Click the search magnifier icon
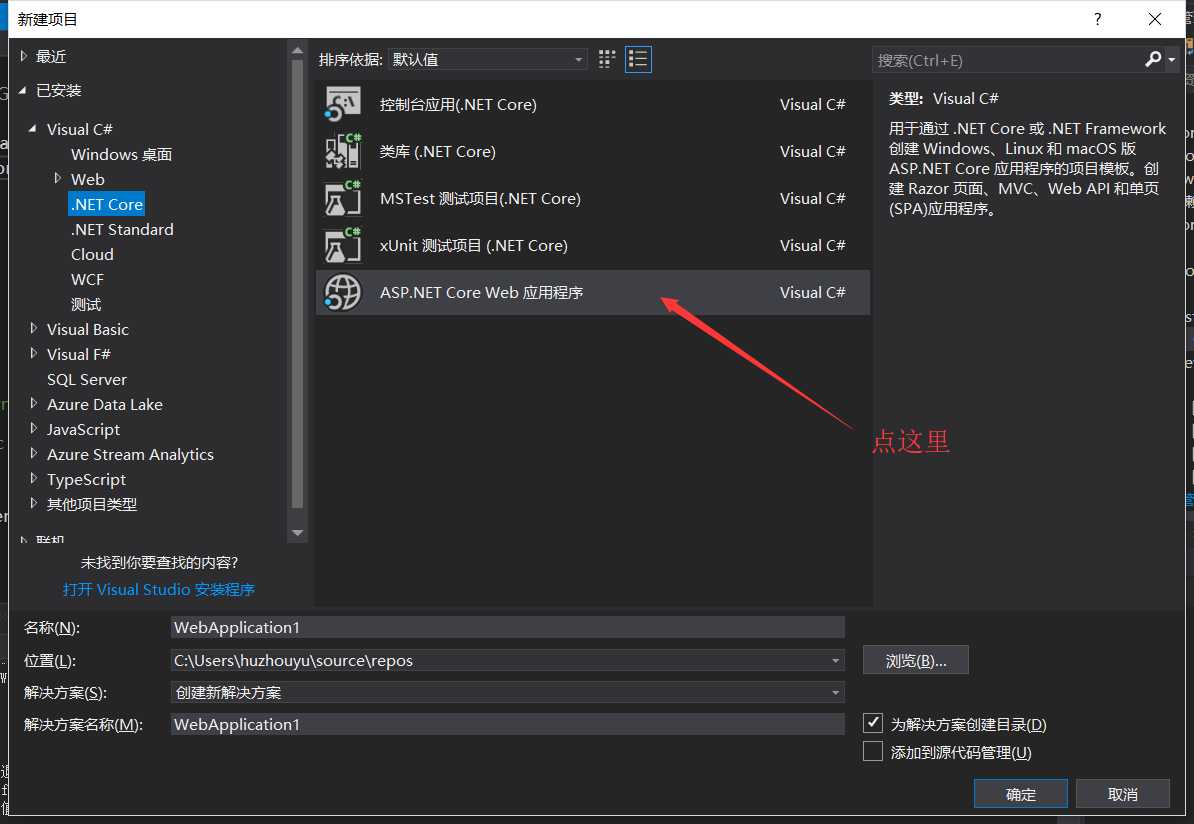 click(1153, 59)
